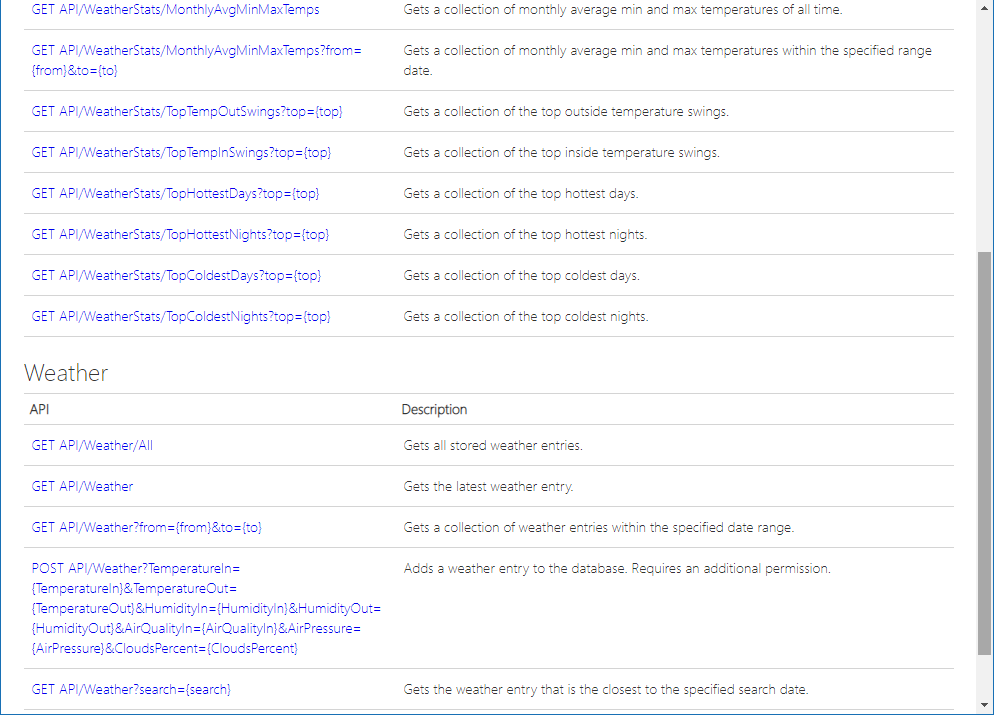Open GET API/WeatherStats/MonthlyAvgMinMaxTemps link
Image resolution: width=994 pixels, height=715 pixels.
pyautogui.click(x=176, y=9)
